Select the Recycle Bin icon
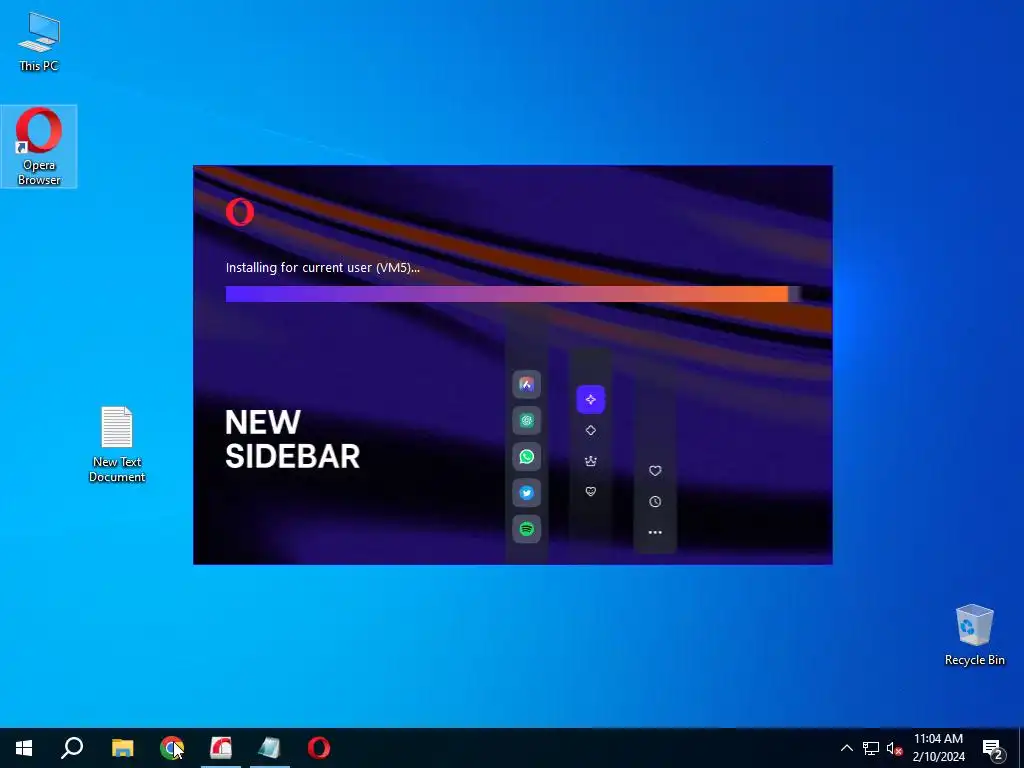Image resolution: width=1024 pixels, height=768 pixels. tap(974, 635)
